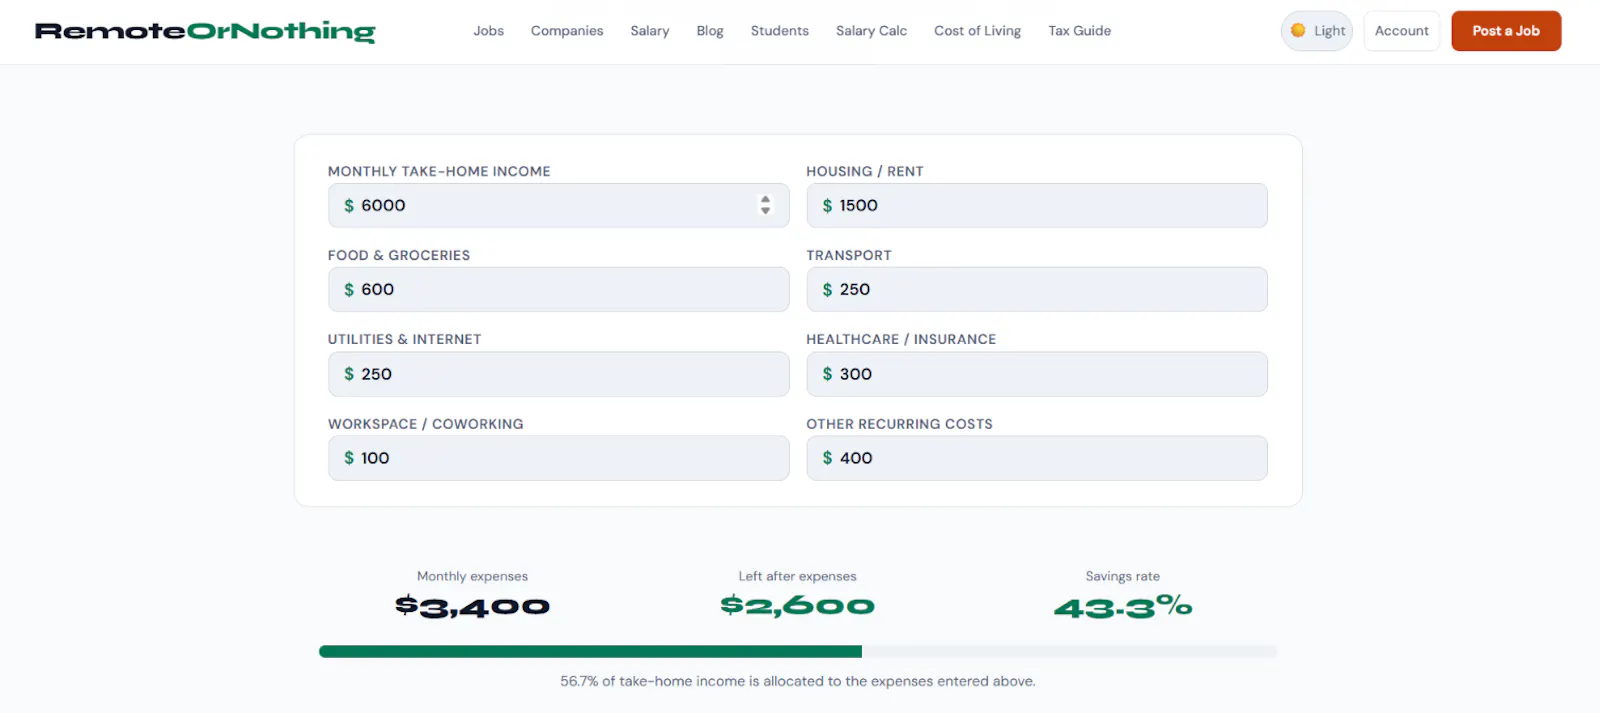Screen dimensions: 1600x713
Task: Edit the Other Recurring Costs field
Action: point(1037,458)
